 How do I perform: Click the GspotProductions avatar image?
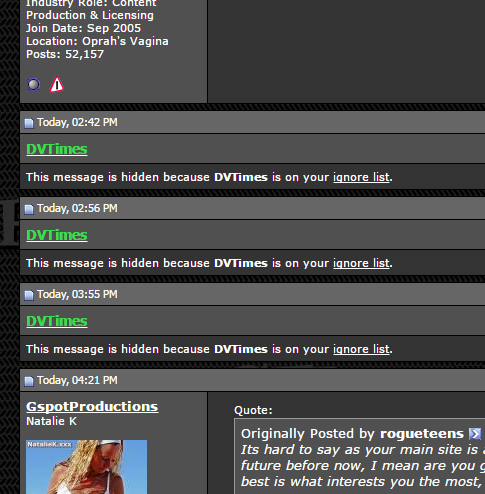point(86,467)
